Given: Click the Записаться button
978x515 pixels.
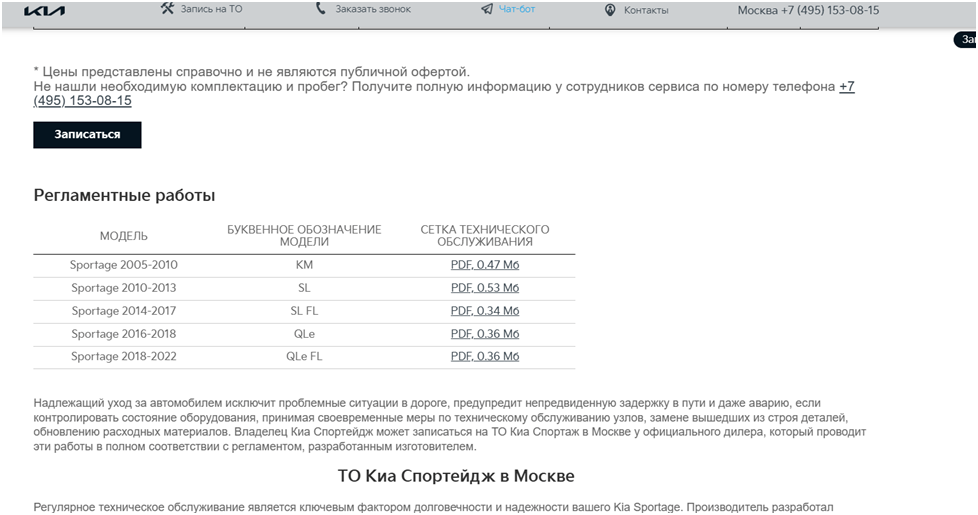Looking at the screenshot, I should pyautogui.click(x=87, y=135).
